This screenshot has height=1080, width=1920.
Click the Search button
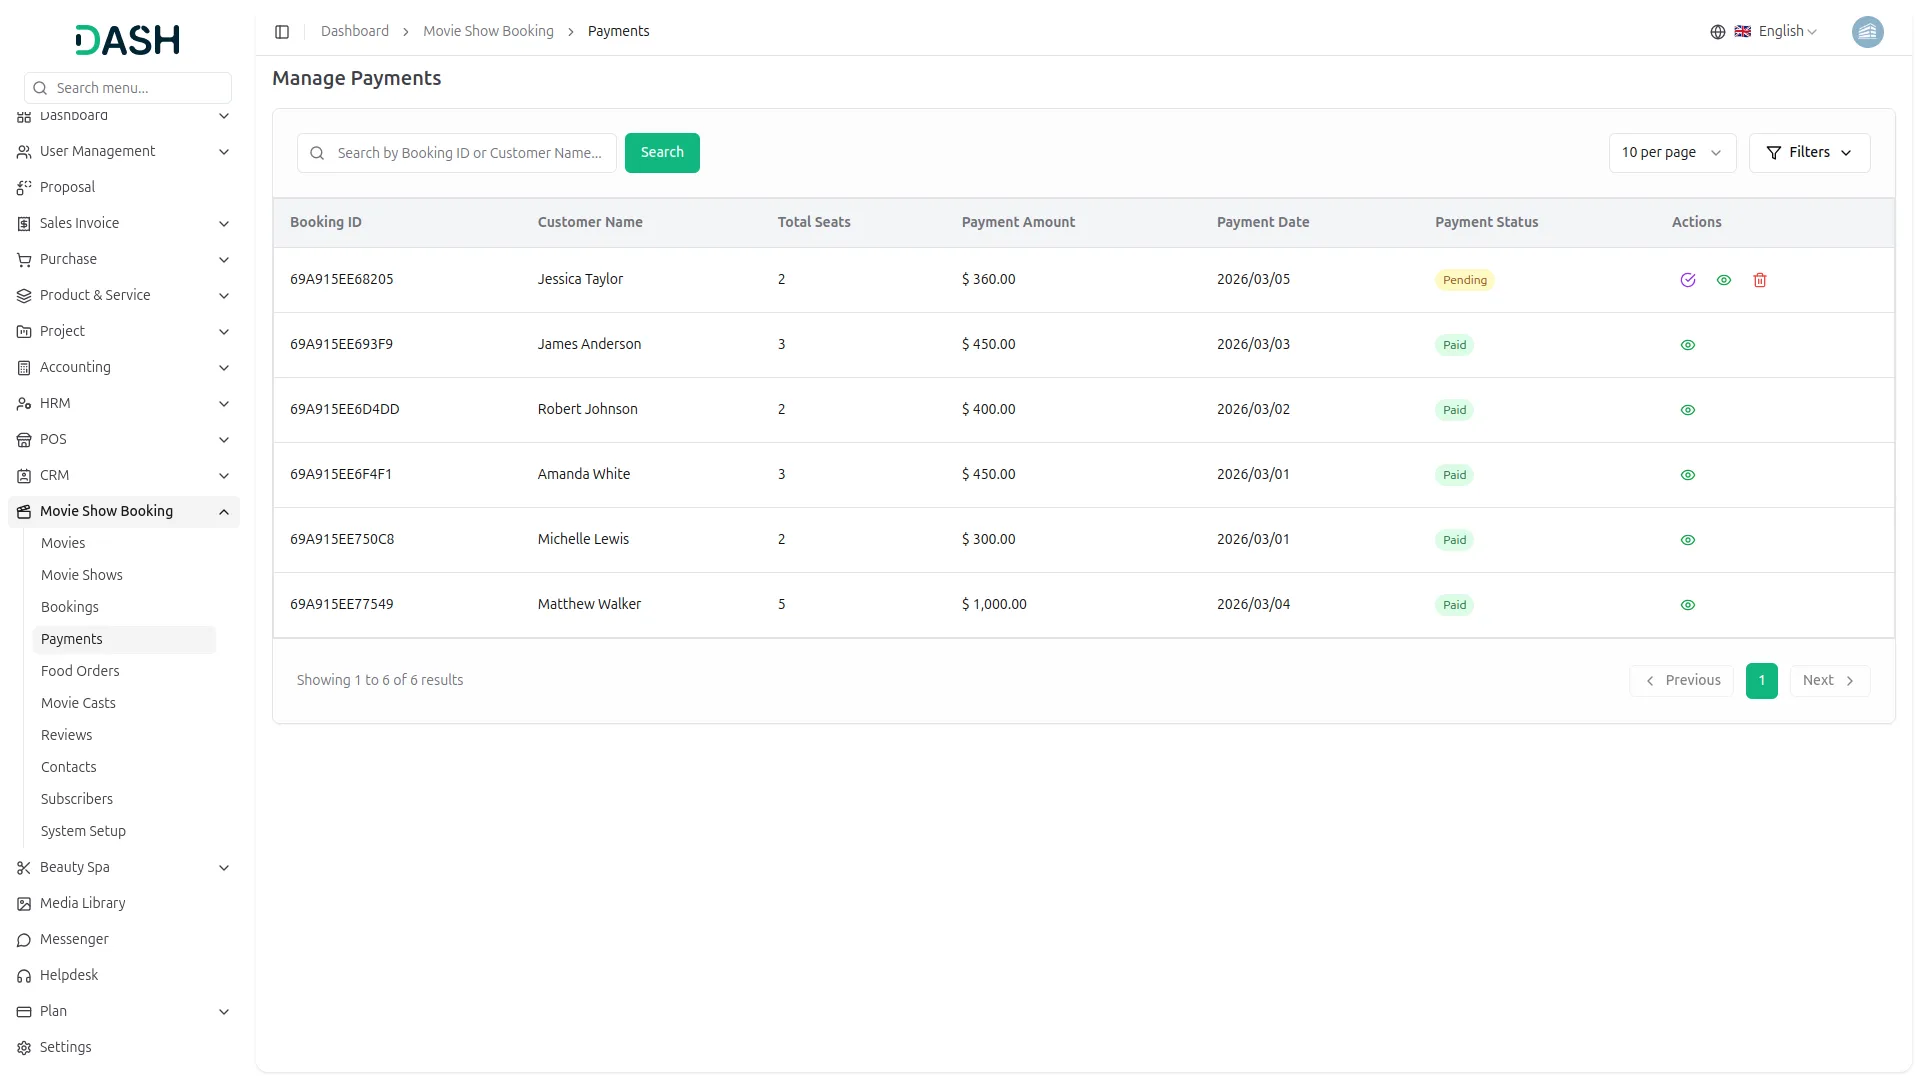pos(662,152)
